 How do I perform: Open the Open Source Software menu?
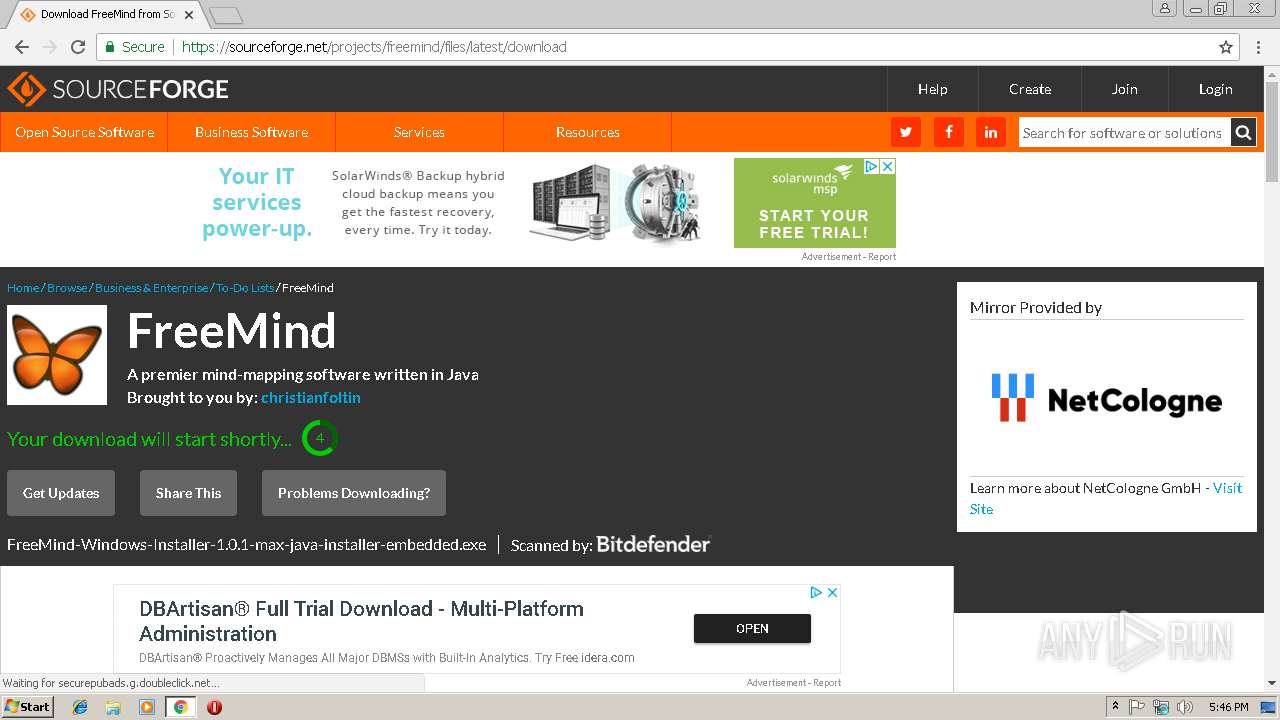[84, 132]
